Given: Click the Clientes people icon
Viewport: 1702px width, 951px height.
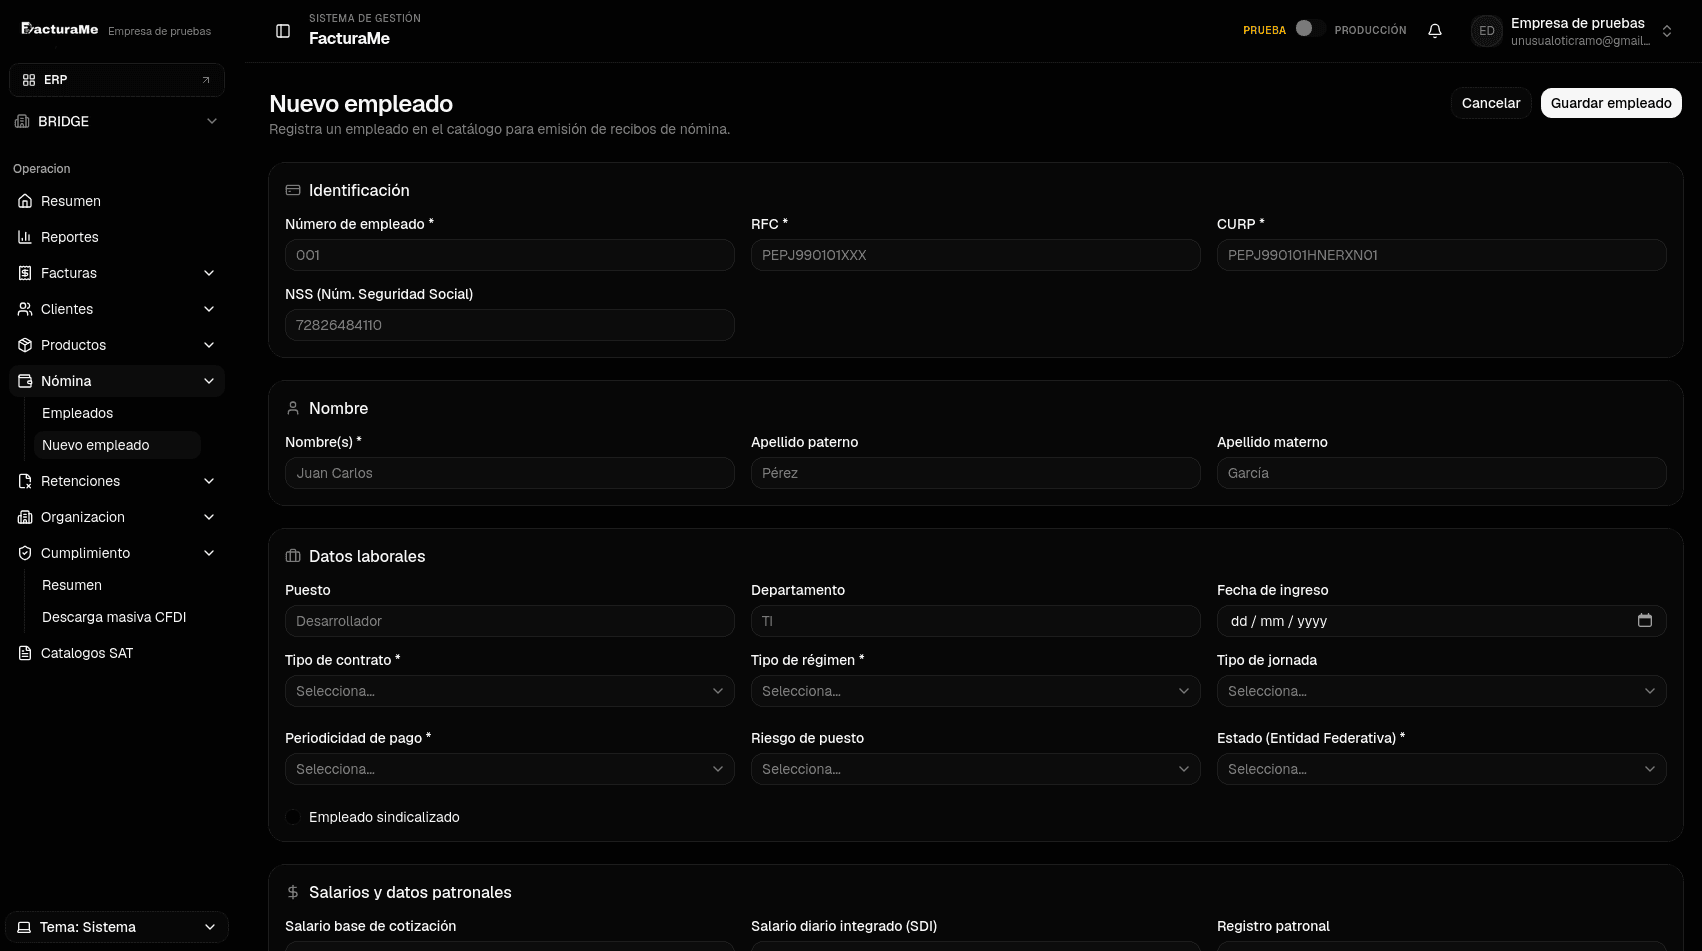Looking at the screenshot, I should tap(25, 309).
